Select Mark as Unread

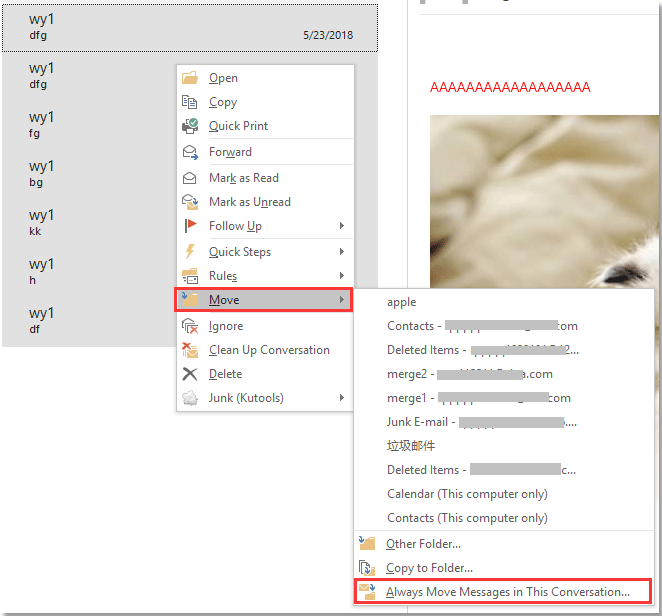pos(265,202)
